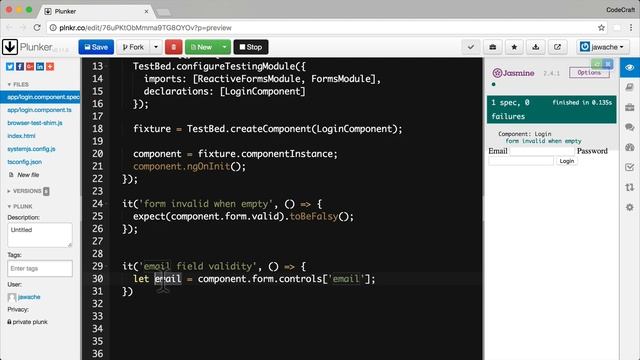
Task: Click the Password input in preview
Action: click(521, 161)
